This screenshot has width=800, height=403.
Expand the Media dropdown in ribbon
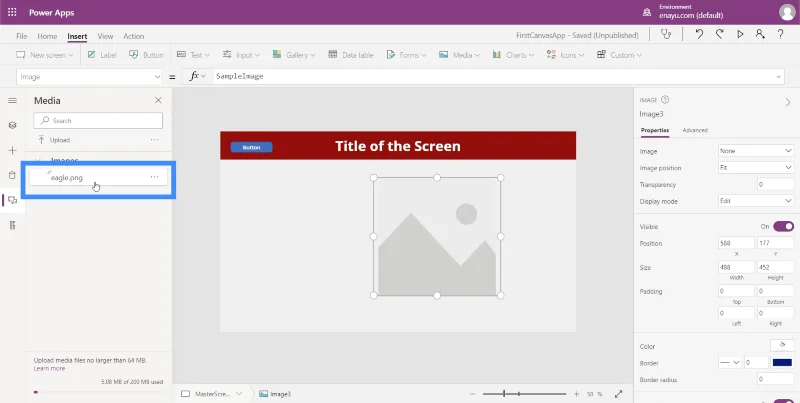point(459,55)
